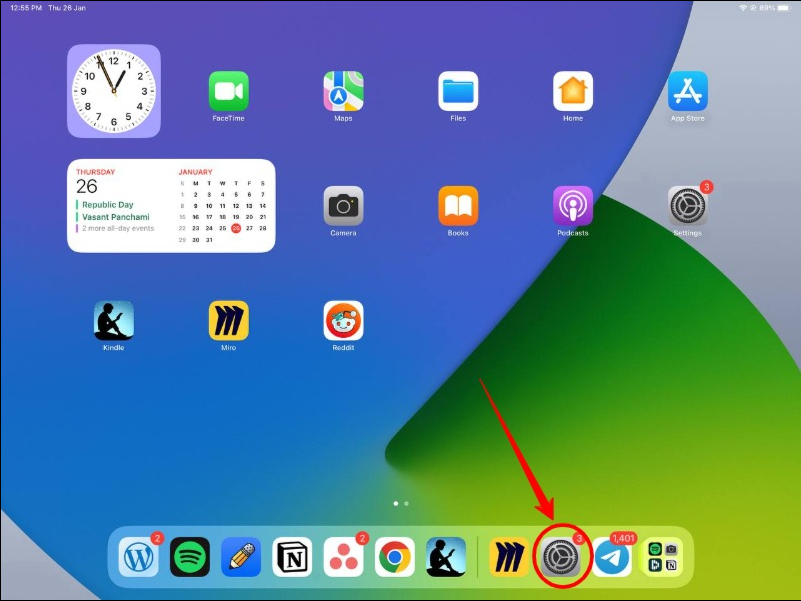Tap the "2 more all-day events" text
This screenshot has height=601, width=801.
pyautogui.click(x=117, y=228)
